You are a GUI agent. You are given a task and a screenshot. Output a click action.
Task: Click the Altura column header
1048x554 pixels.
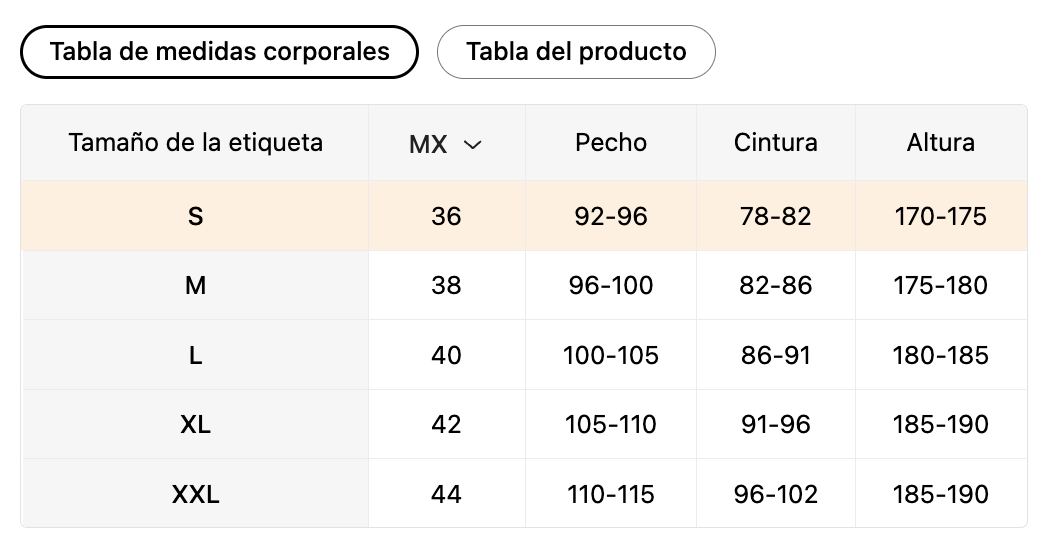click(940, 143)
